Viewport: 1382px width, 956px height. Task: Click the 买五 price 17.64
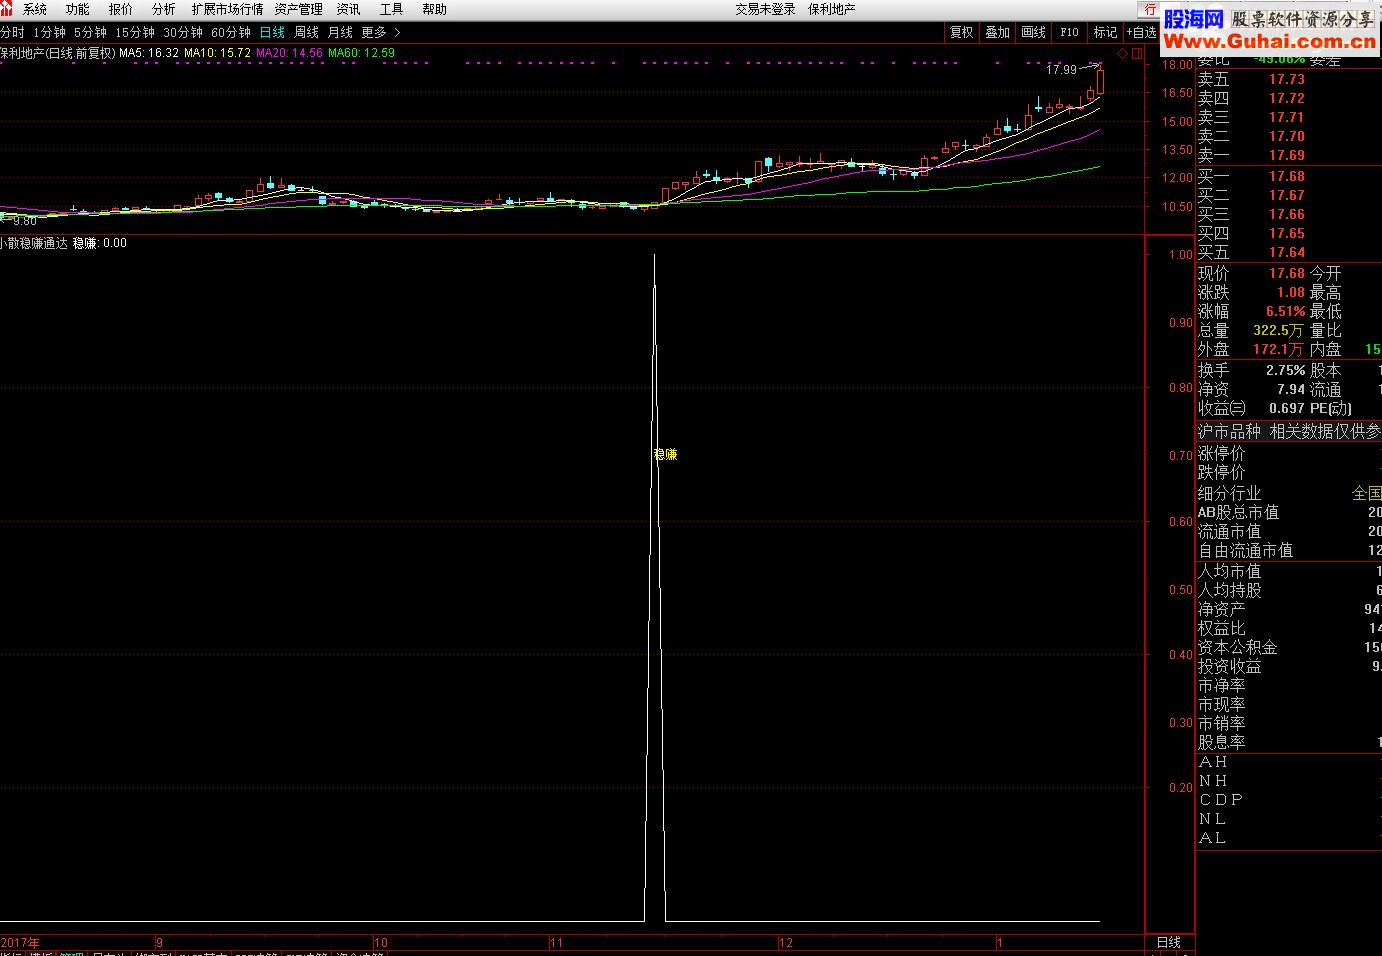pos(1286,252)
